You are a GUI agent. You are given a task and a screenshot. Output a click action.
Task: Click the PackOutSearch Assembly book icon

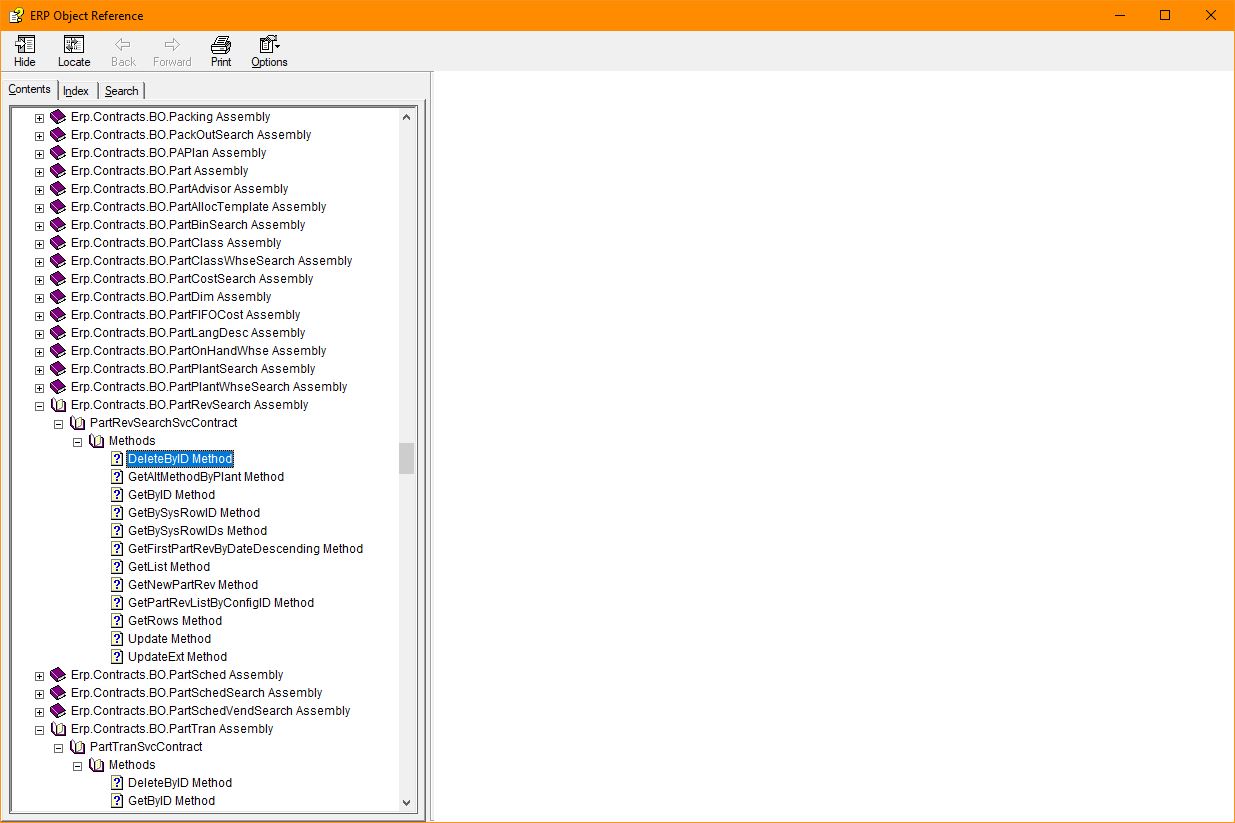pyautogui.click(x=58, y=135)
